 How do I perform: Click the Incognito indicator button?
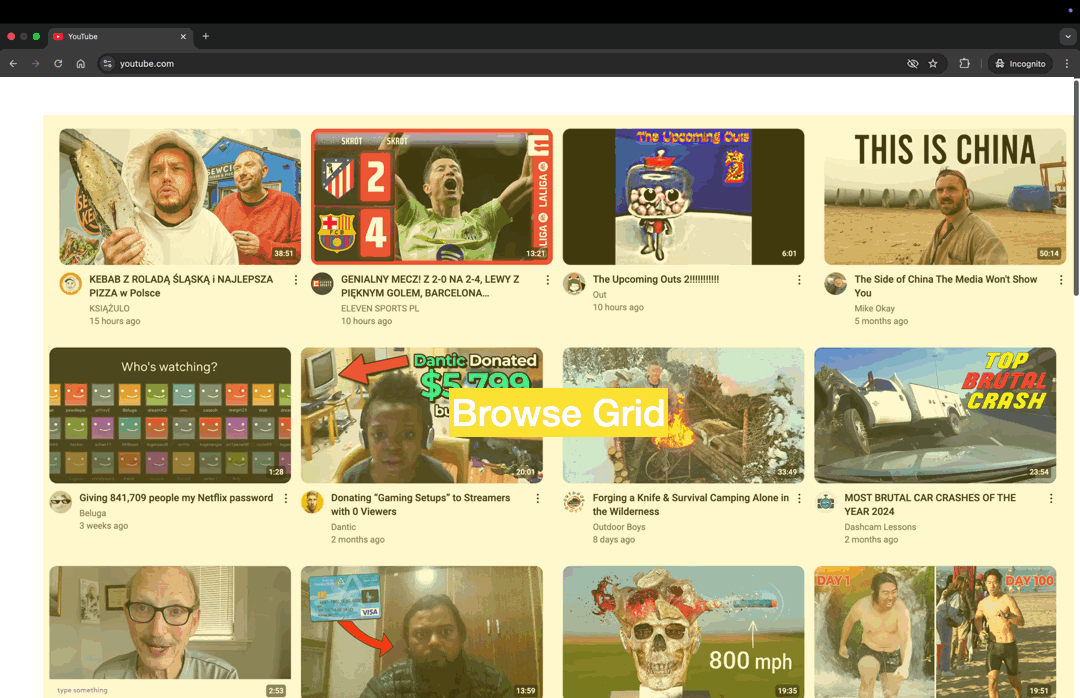(1020, 63)
